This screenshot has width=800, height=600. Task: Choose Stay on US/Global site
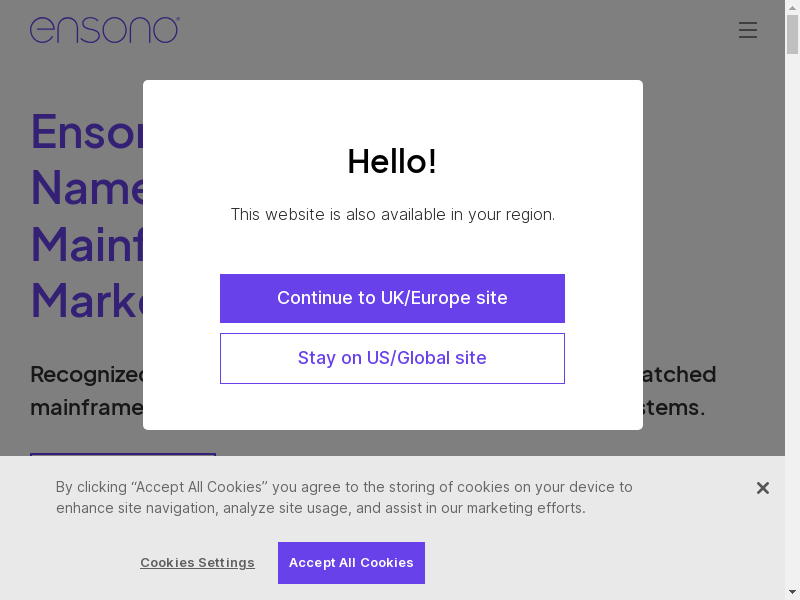(392, 358)
